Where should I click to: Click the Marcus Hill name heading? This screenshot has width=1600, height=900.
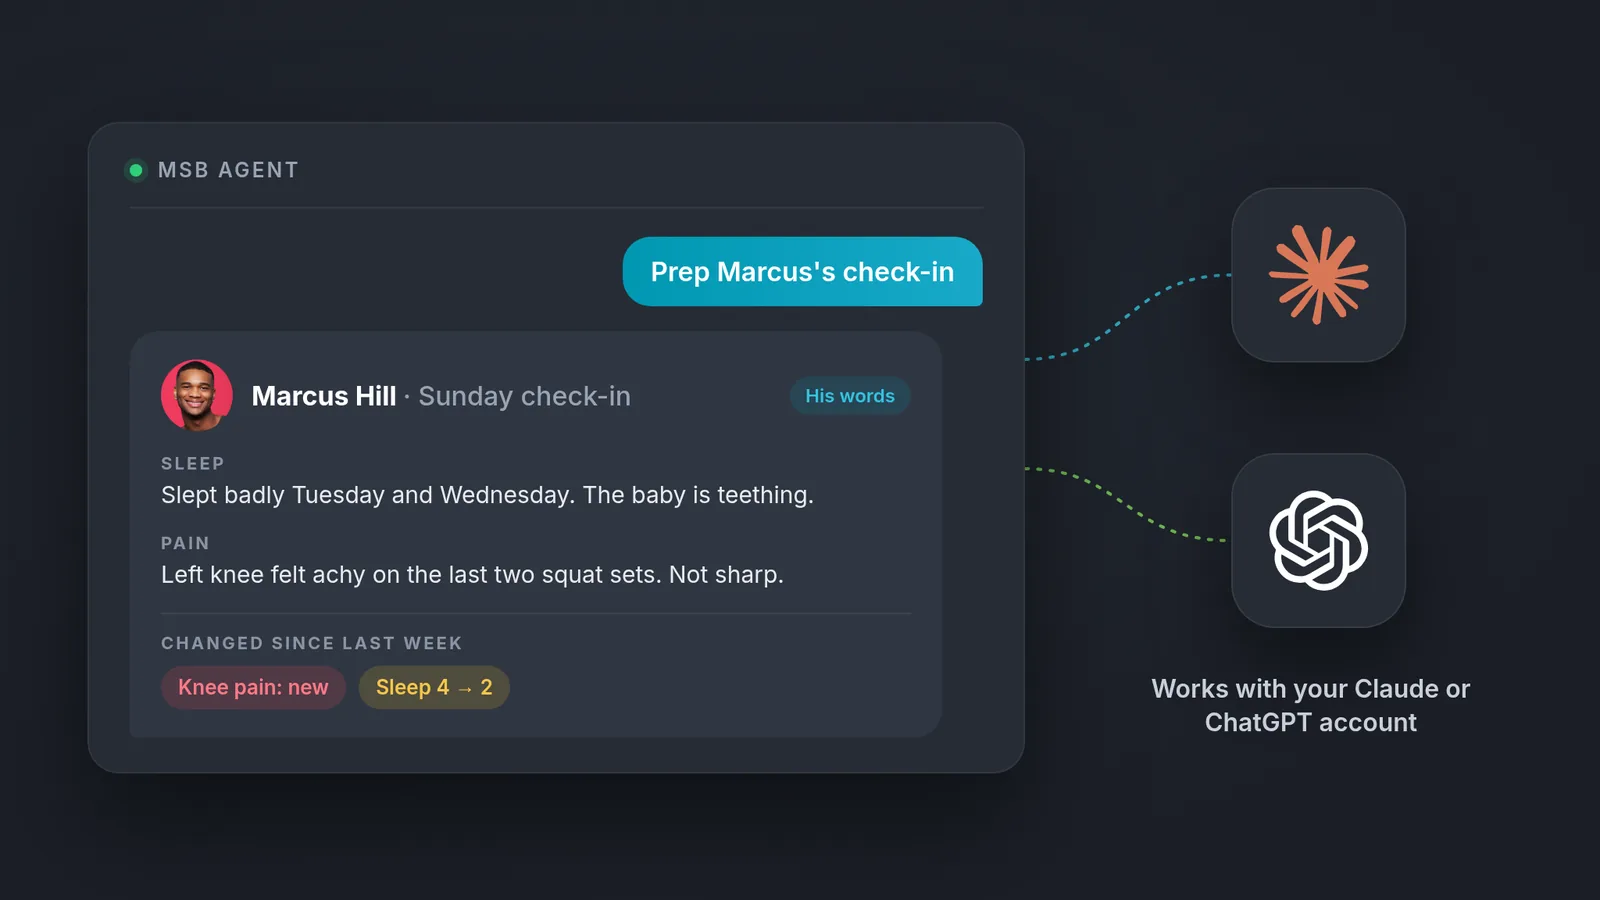[324, 396]
